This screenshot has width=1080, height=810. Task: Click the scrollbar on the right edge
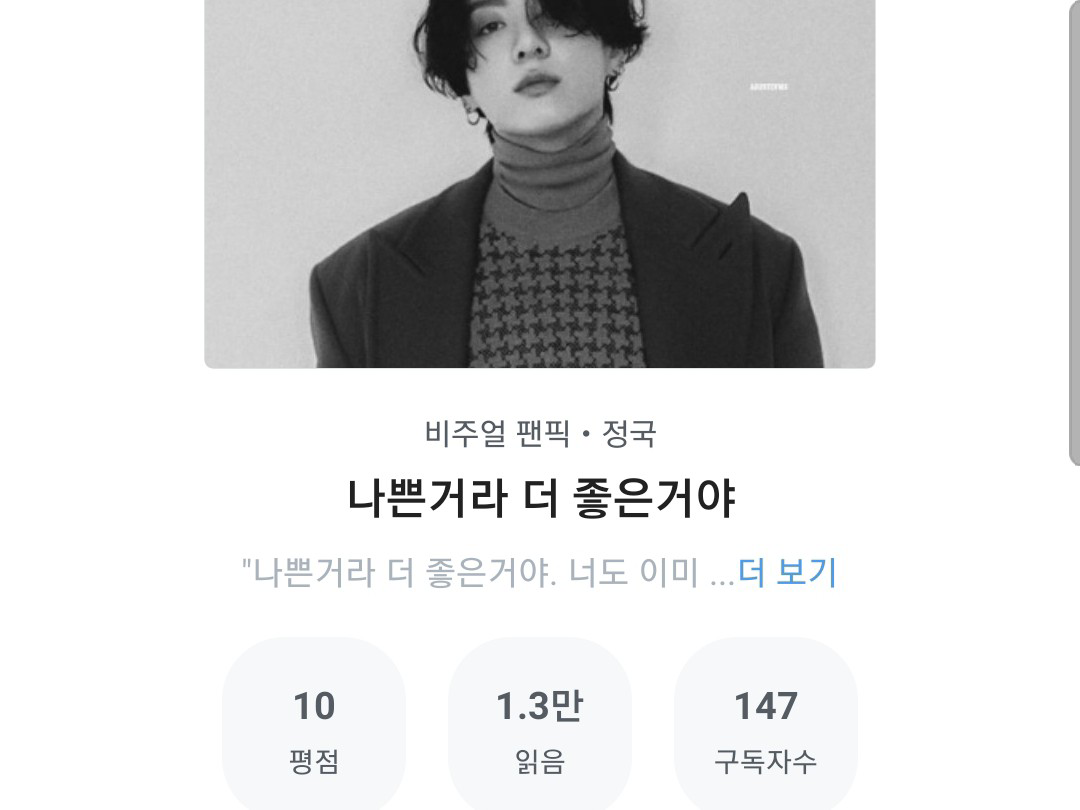coord(1074,233)
